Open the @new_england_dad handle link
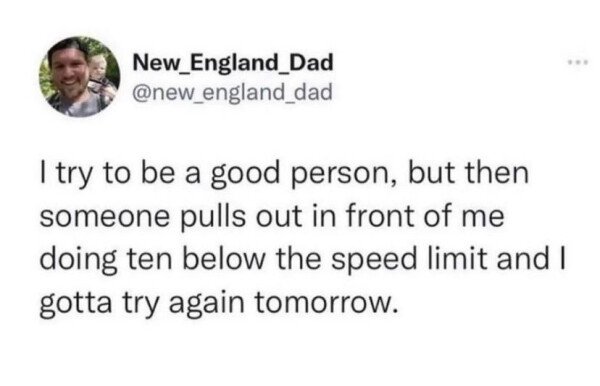This screenshot has height=386, width=600. (x=232, y=92)
